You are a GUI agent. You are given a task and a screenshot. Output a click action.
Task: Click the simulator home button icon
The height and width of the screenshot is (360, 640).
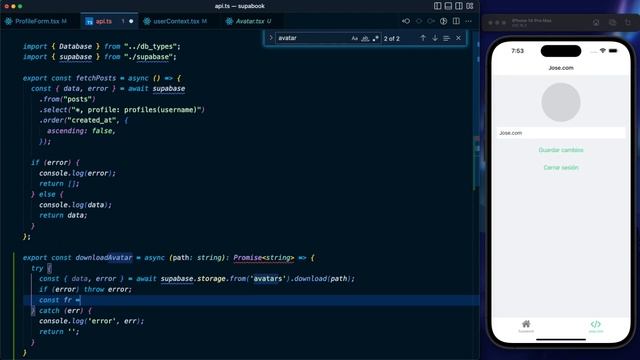(x=596, y=23)
